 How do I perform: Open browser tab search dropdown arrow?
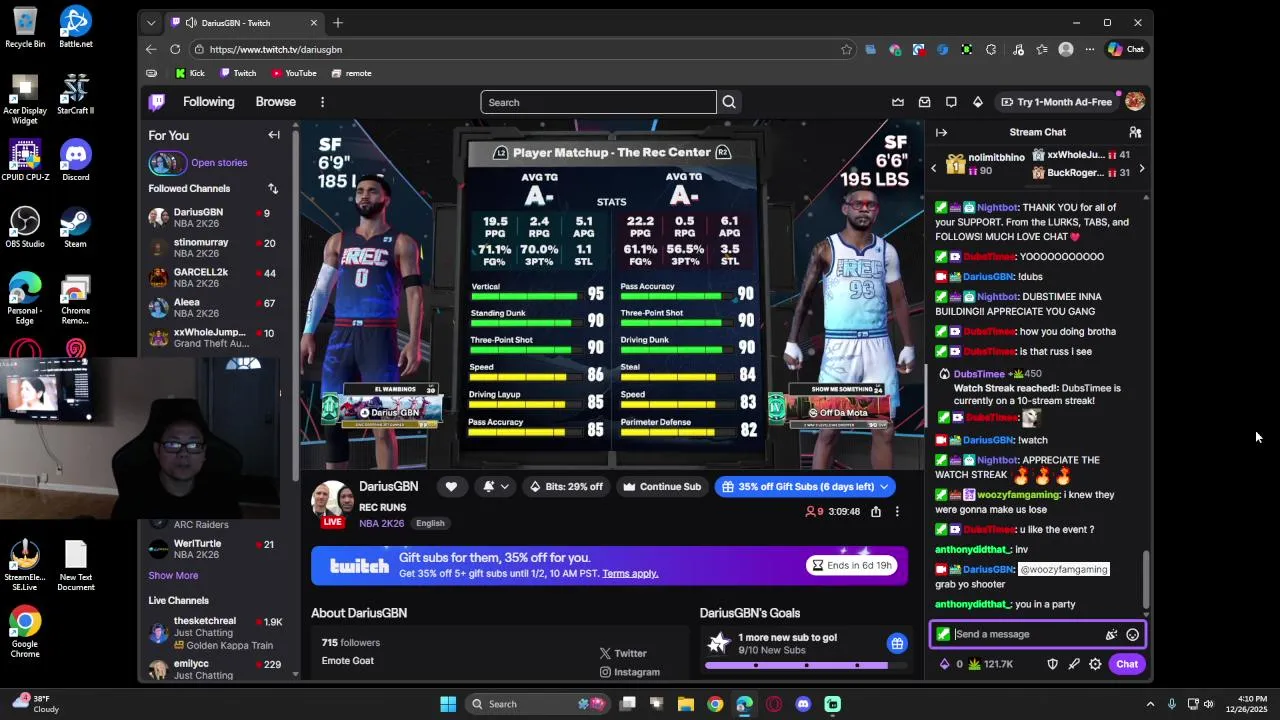pos(151,23)
